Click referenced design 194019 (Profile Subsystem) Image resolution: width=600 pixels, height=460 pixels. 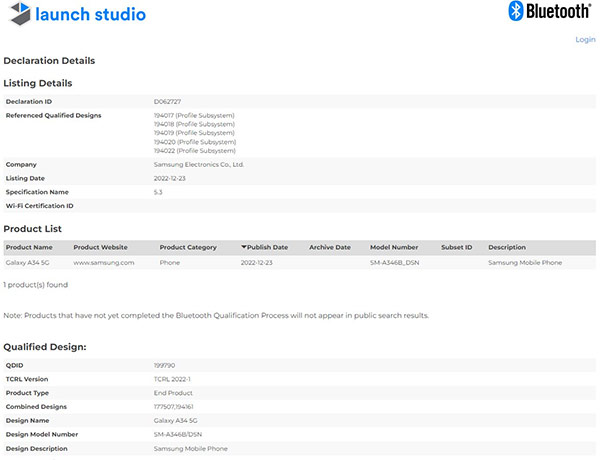tap(194, 133)
